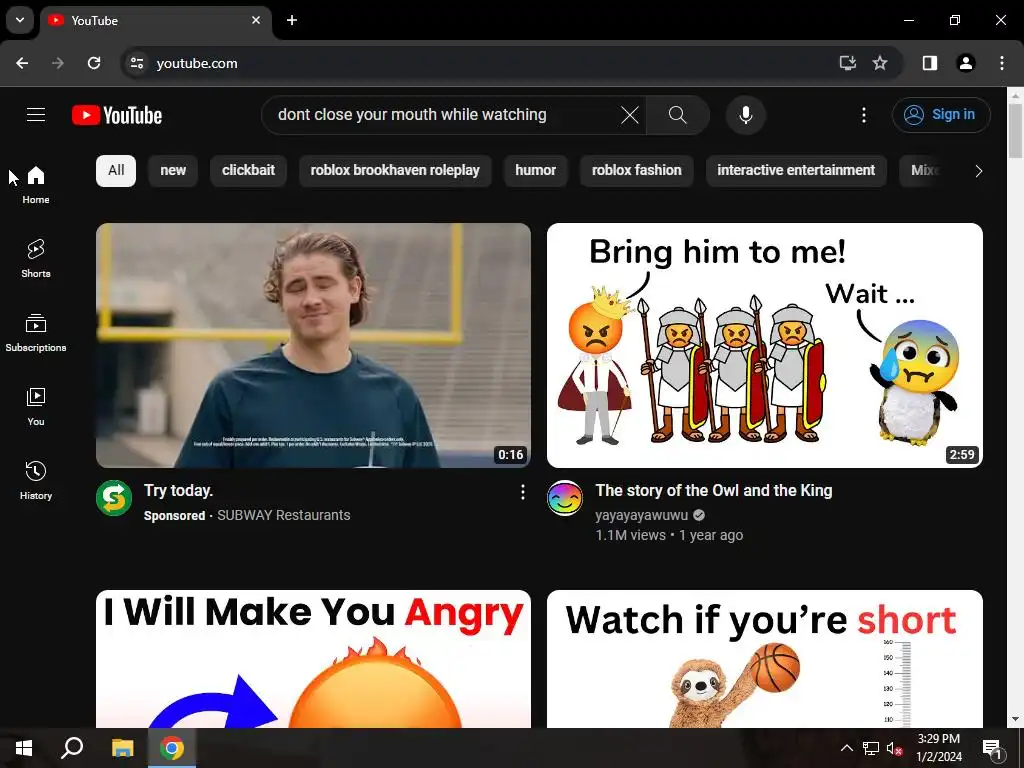Click the Sign in button
This screenshot has width=1024, height=768.
point(941,115)
